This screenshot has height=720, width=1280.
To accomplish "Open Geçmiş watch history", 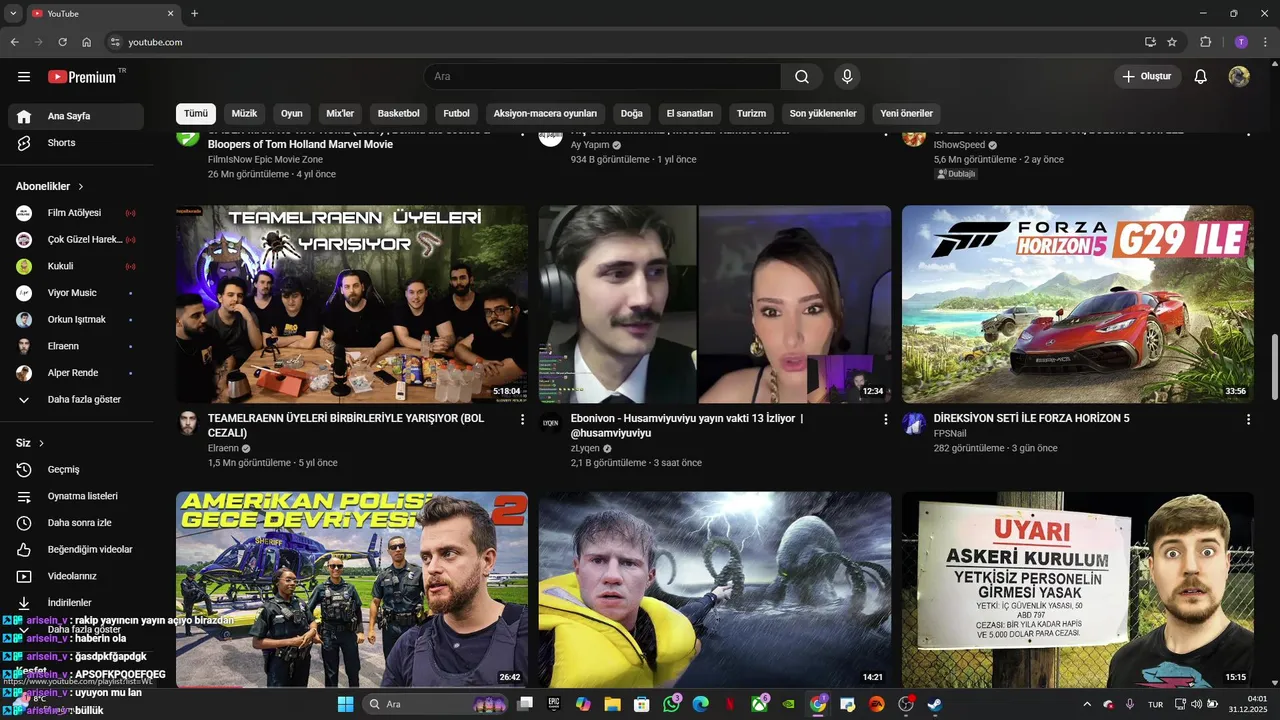I will 76,469.
